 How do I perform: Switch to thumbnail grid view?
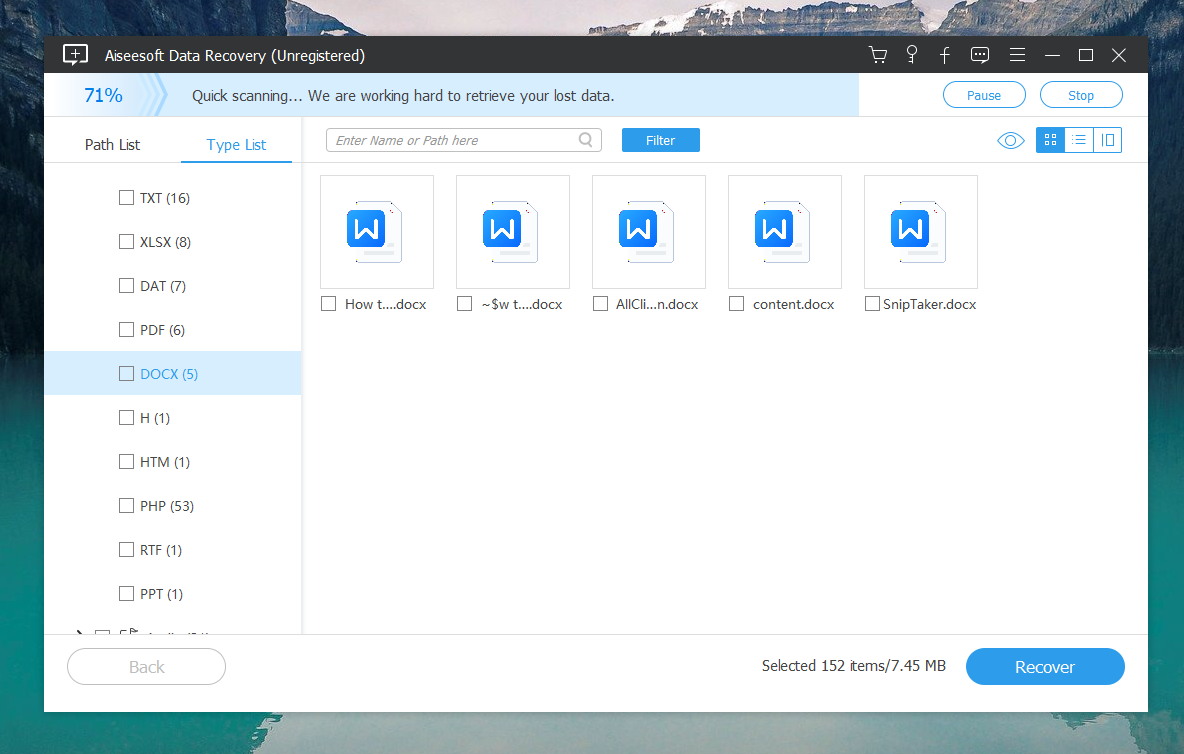pyautogui.click(x=1050, y=141)
